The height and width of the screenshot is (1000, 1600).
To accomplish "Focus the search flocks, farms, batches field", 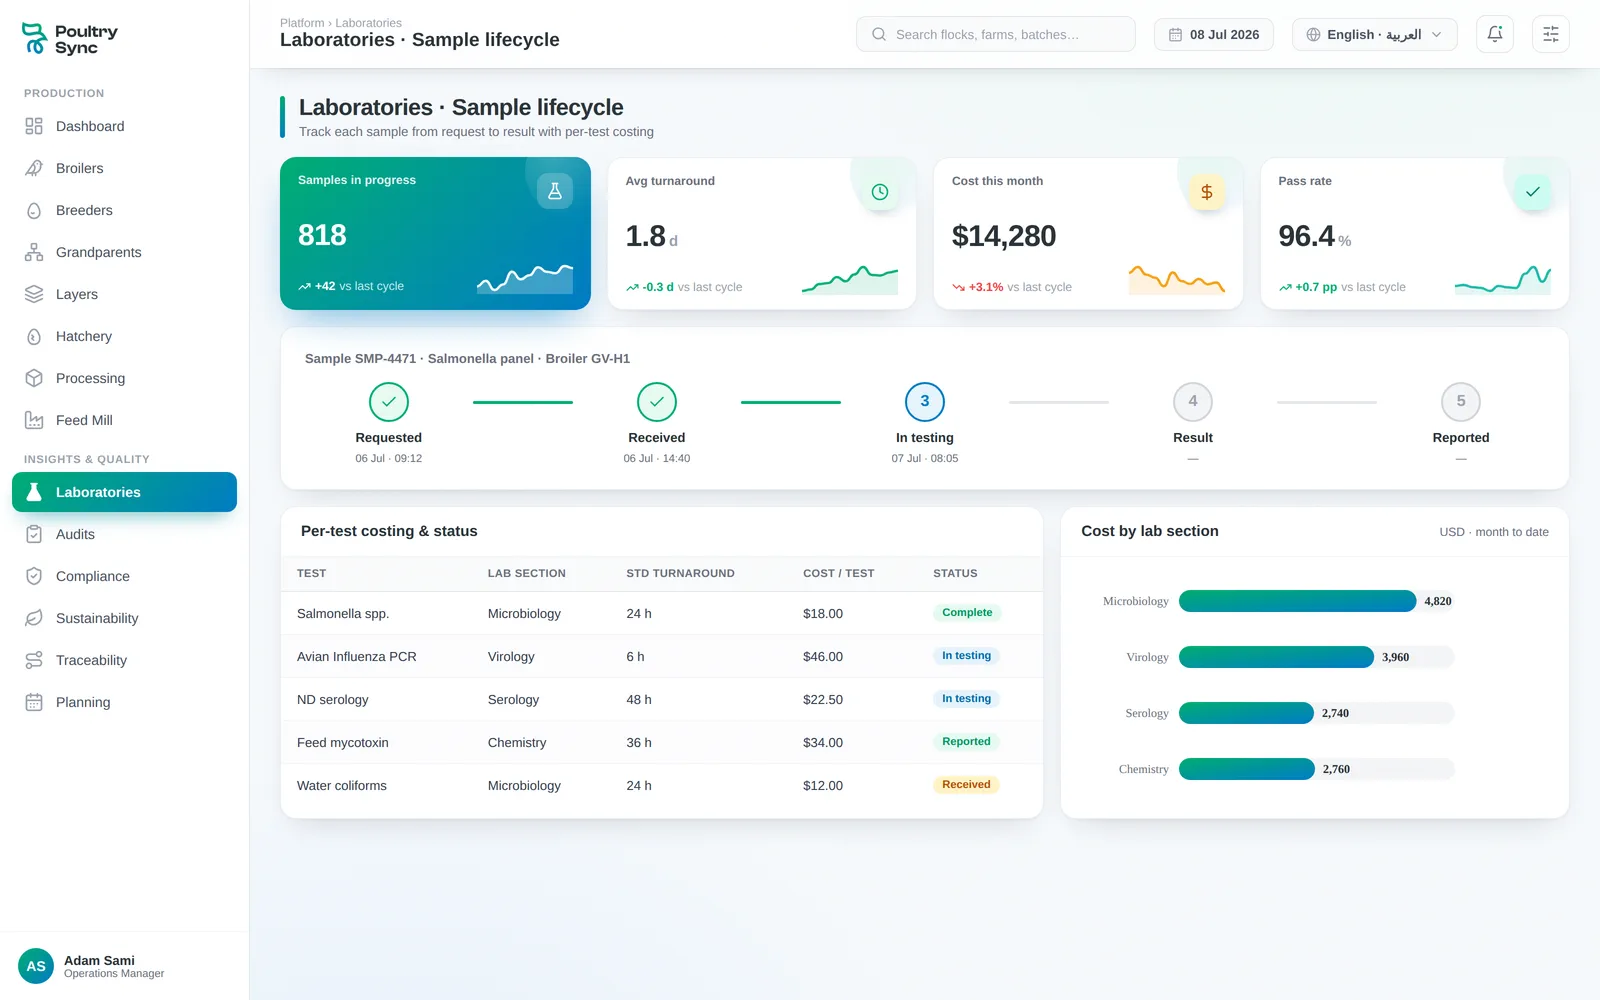I will tap(996, 34).
